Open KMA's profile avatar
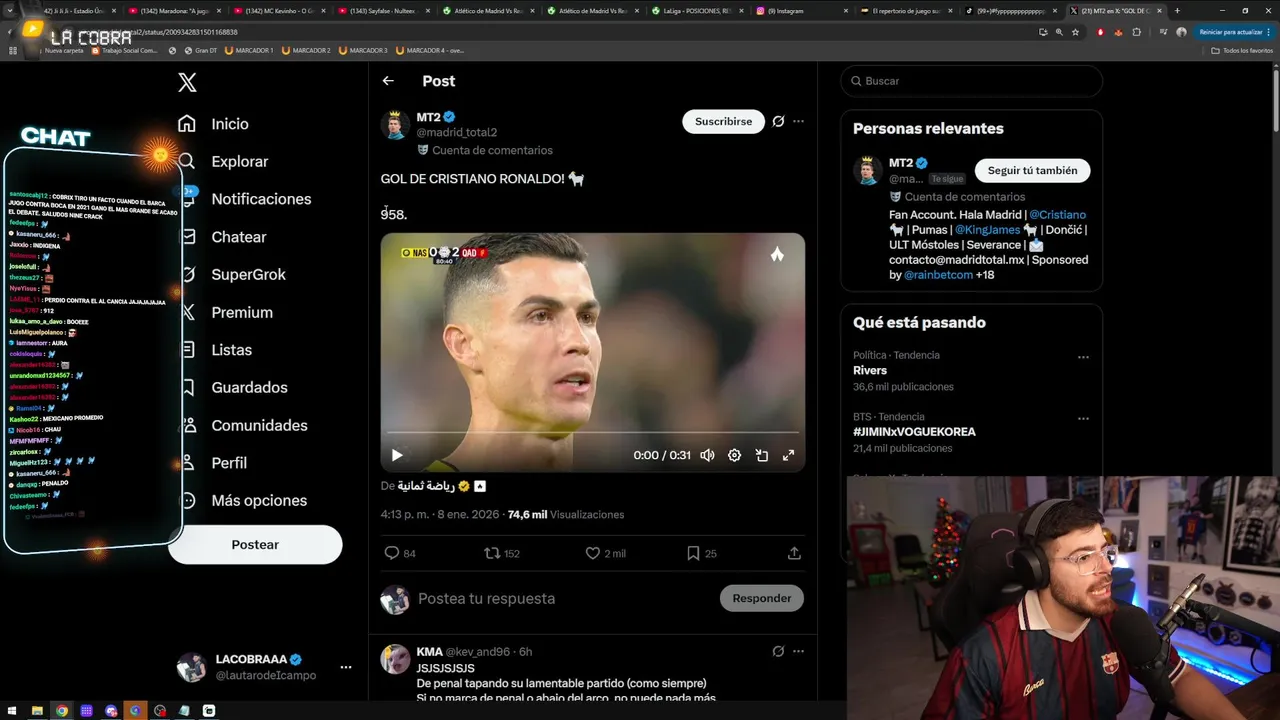 (395, 659)
